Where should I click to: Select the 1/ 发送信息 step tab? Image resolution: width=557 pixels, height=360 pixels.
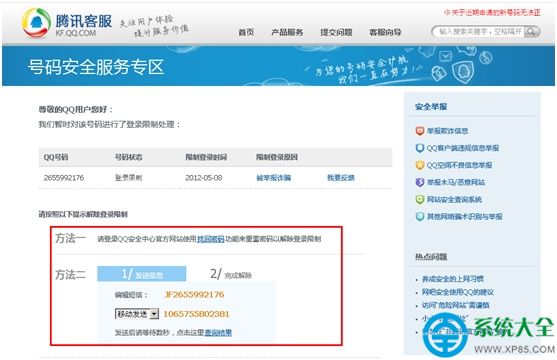click(142, 274)
